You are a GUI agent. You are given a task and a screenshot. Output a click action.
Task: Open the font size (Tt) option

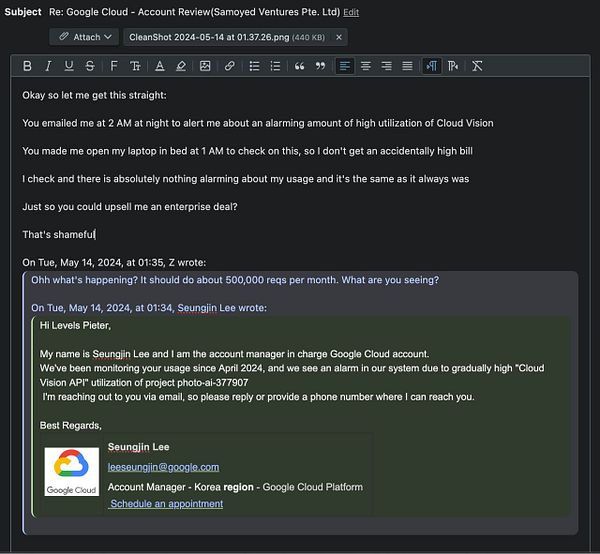coord(135,66)
